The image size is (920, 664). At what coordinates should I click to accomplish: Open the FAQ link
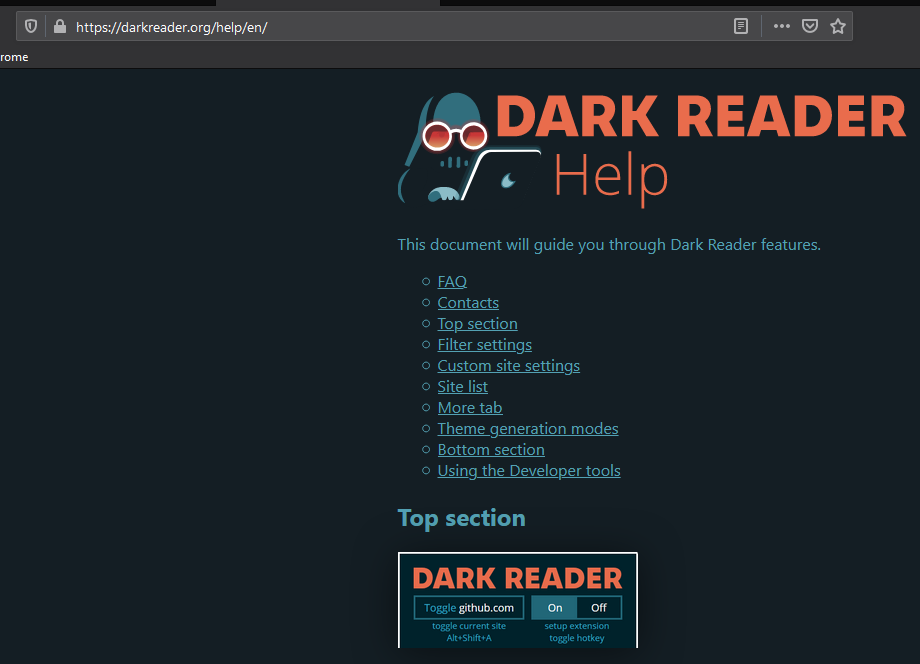[452, 282]
